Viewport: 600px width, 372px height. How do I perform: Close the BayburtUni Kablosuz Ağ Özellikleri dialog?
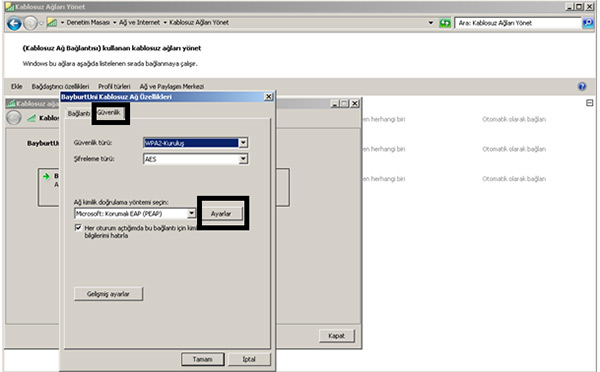tap(269, 97)
